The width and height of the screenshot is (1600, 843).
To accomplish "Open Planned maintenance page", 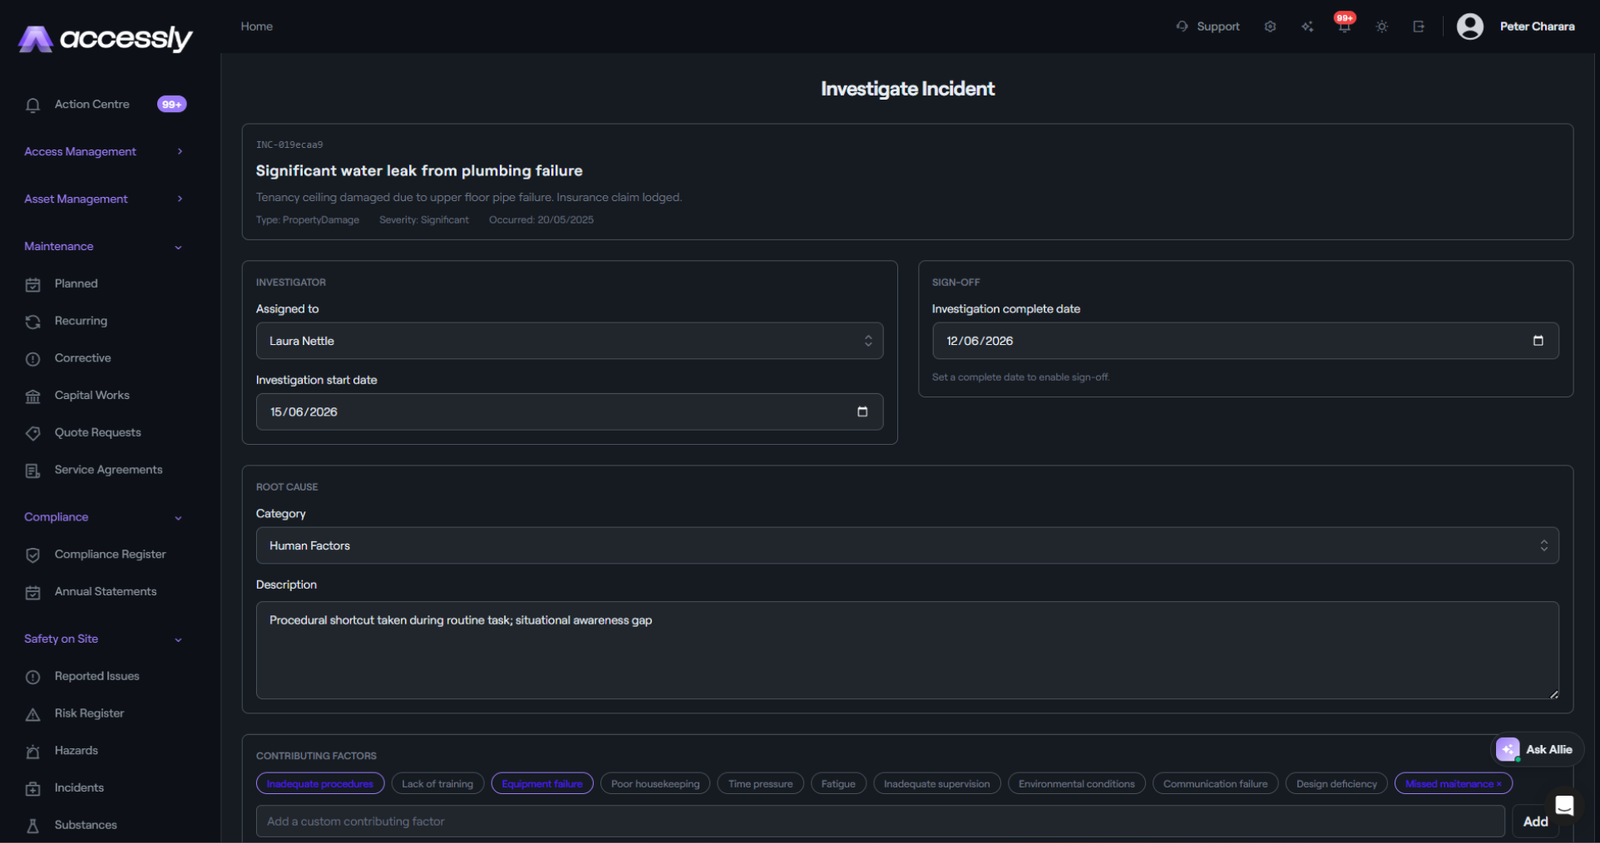I will click(x=76, y=284).
